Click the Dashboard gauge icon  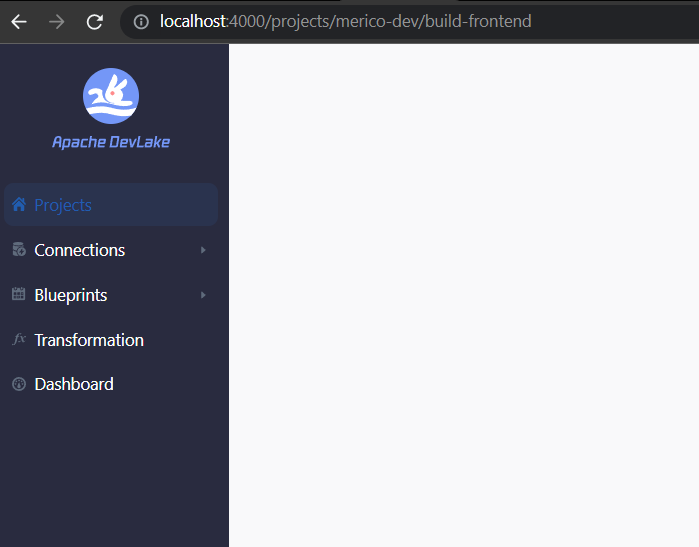tap(19, 384)
